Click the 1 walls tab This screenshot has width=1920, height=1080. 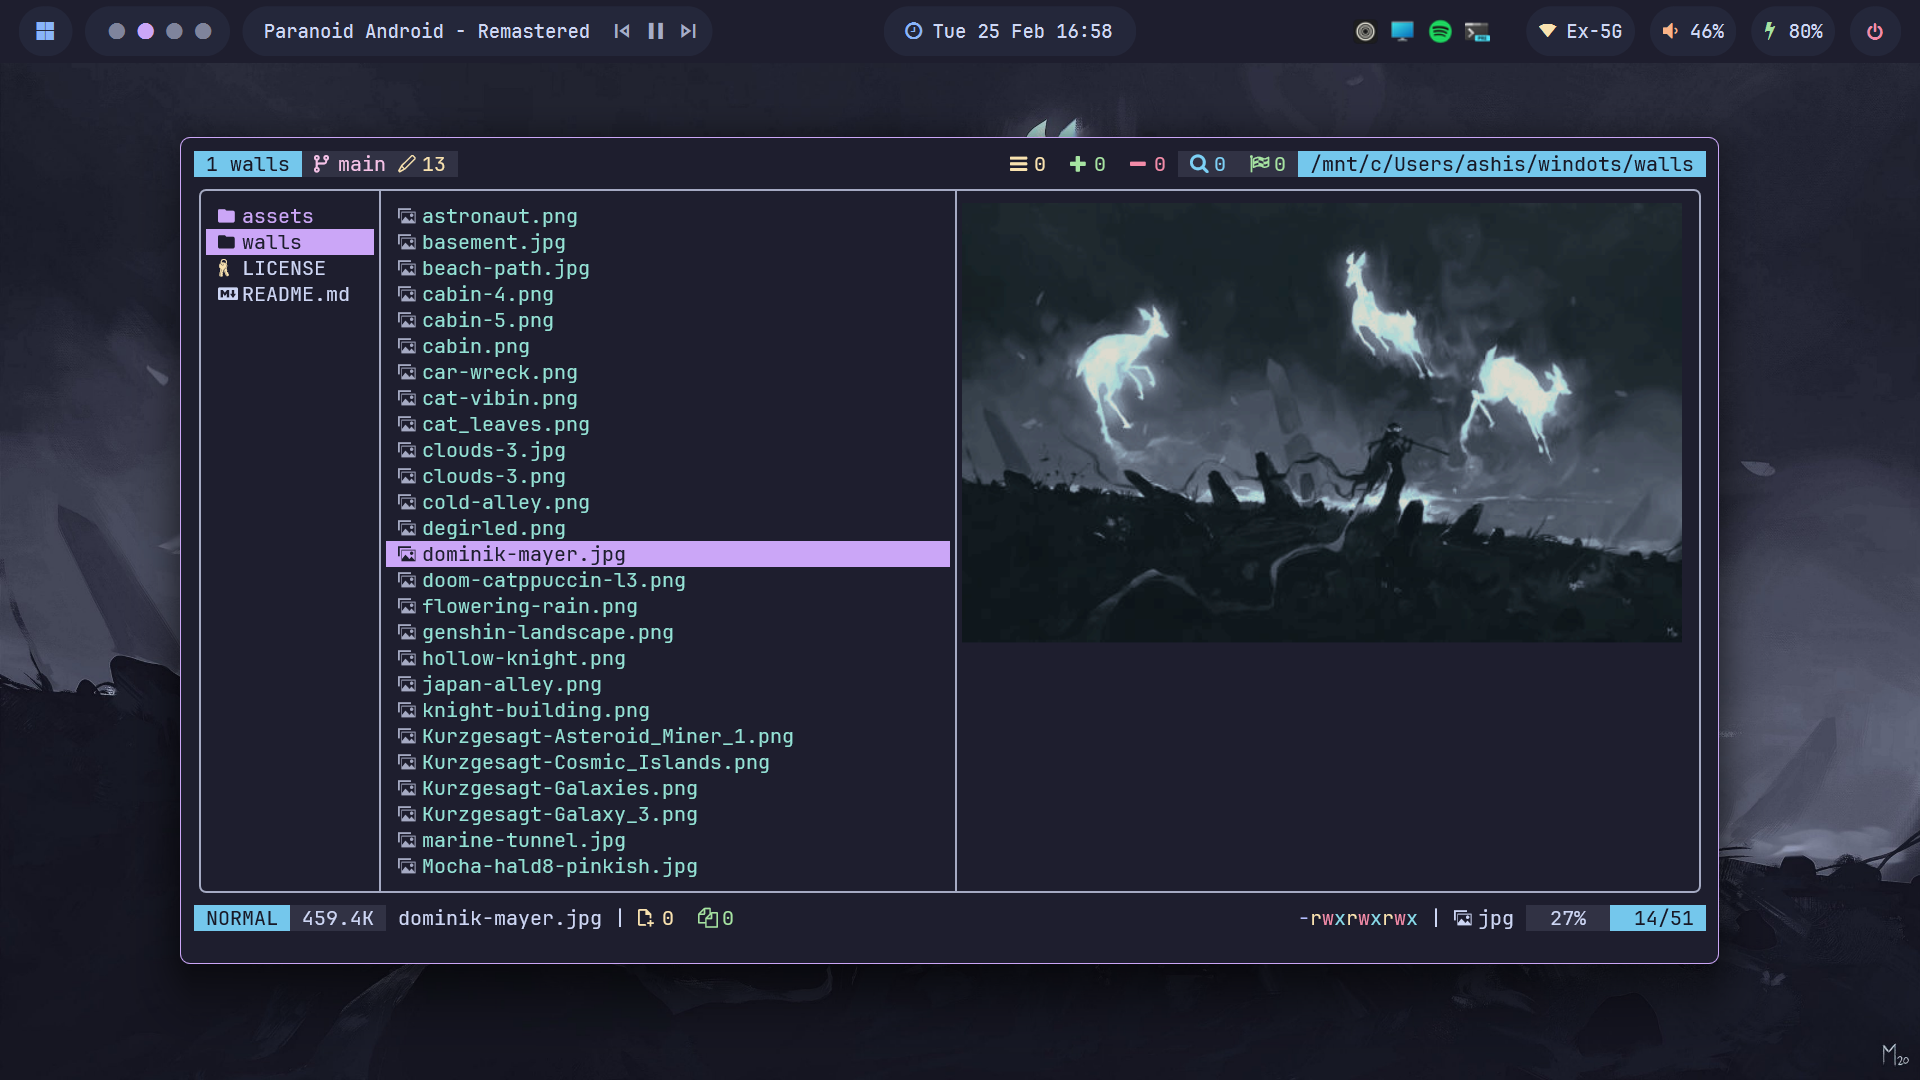[x=247, y=164]
